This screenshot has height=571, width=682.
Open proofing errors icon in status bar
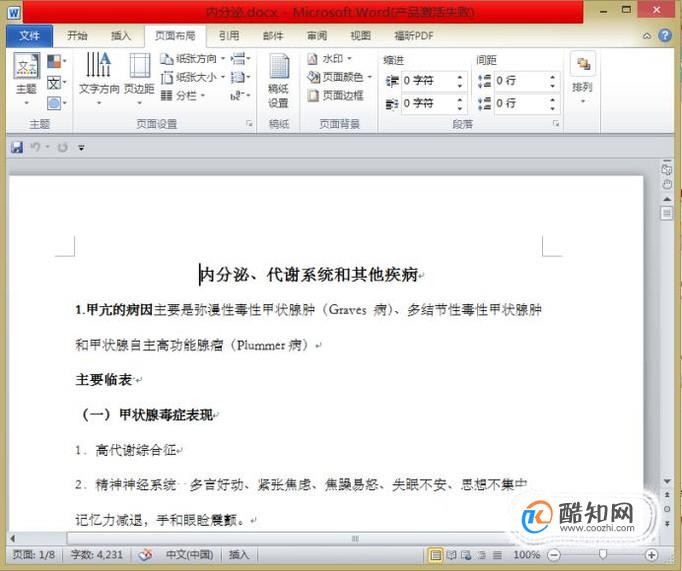(x=146, y=555)
